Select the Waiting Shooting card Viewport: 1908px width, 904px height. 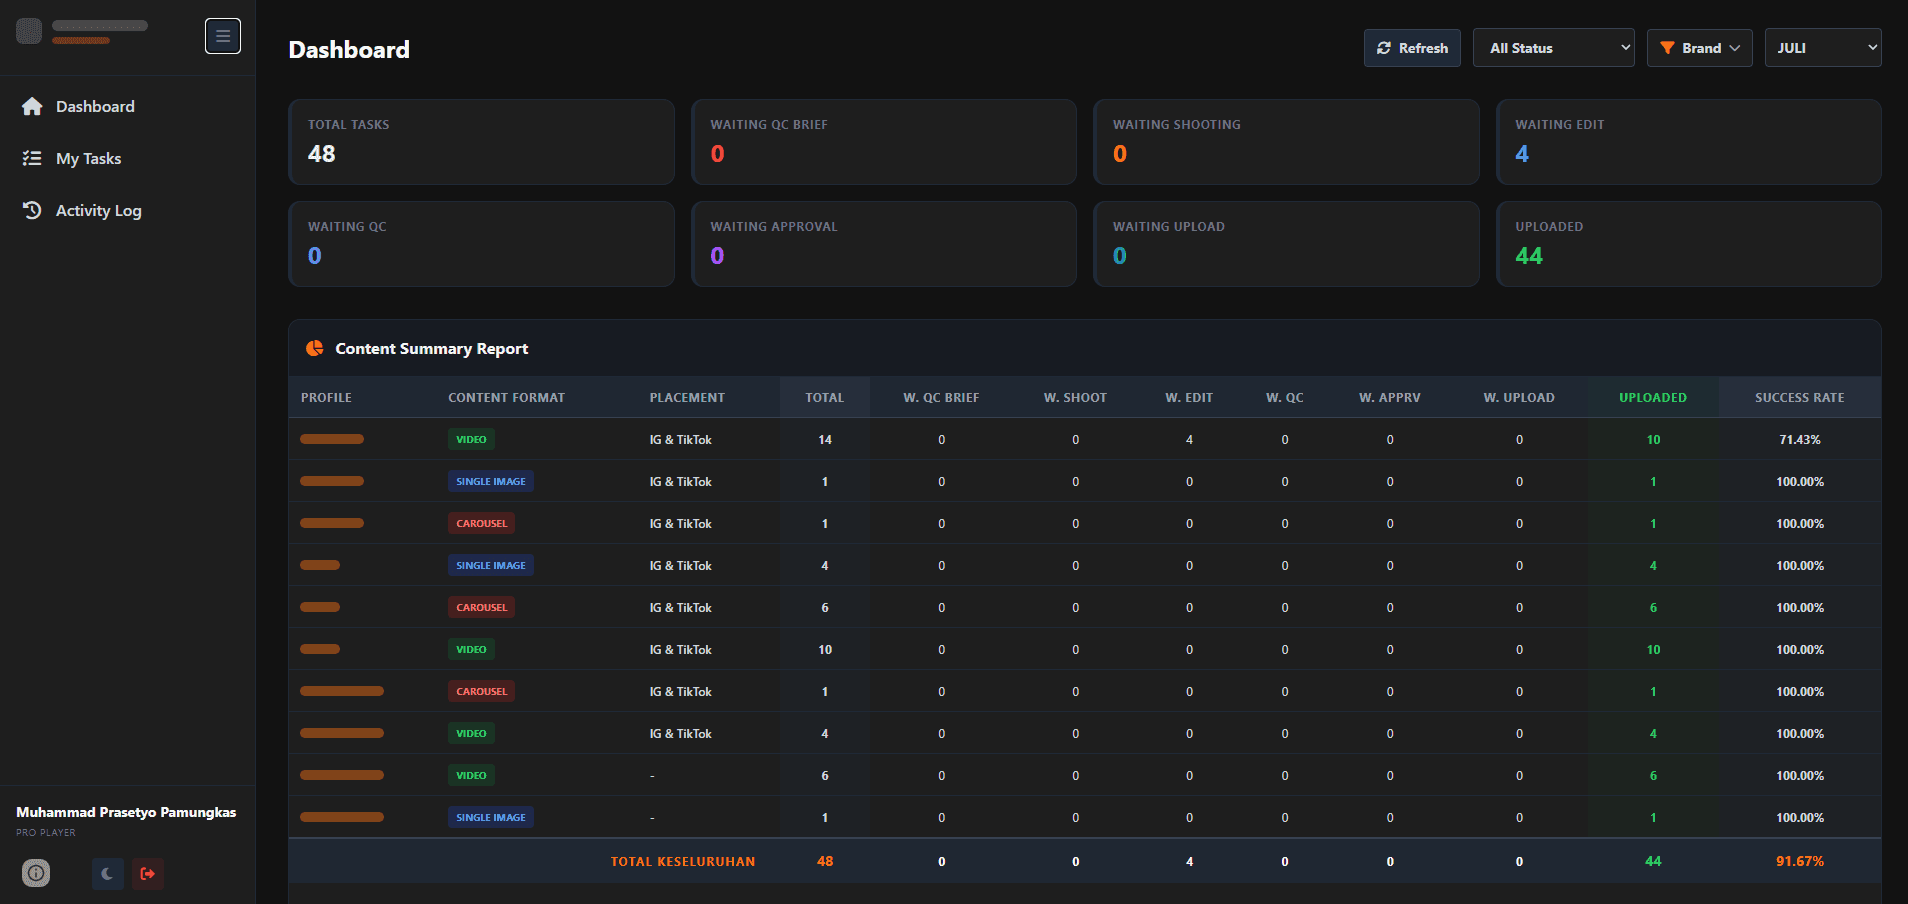pos(1286,141)
